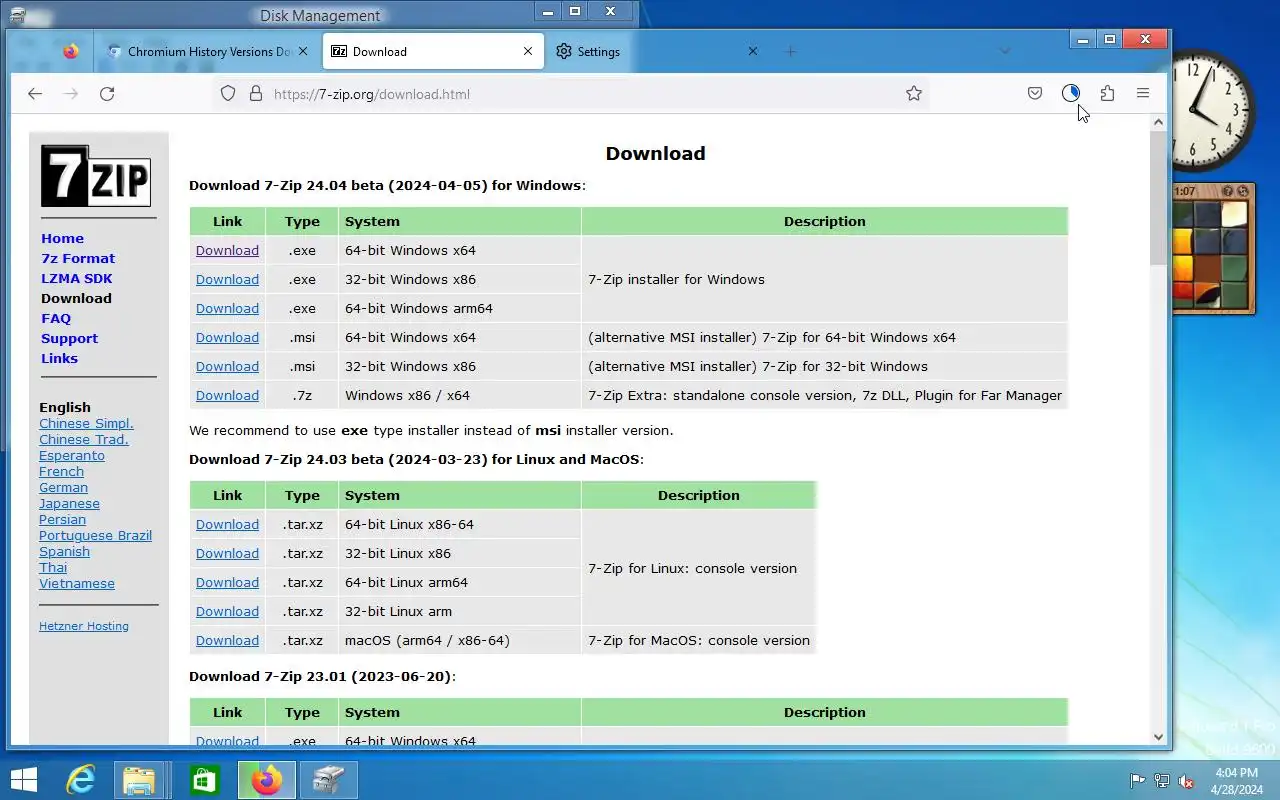Viewport: 1280px width, 800px height.
Task: Open File Explorer from taskbar
Action: pos(140,779)
